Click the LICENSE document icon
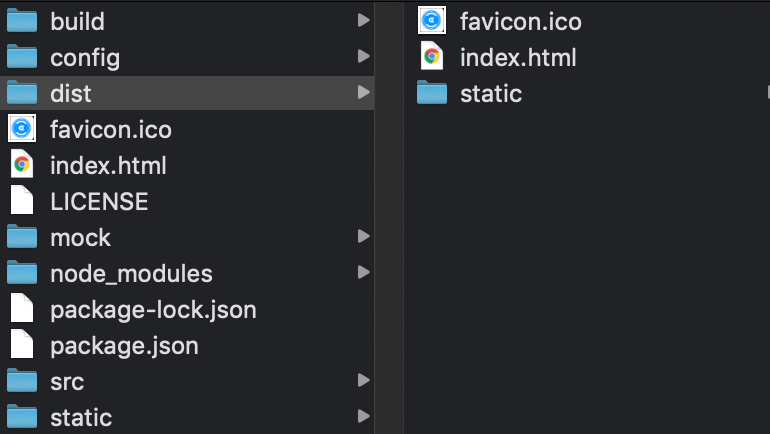Image resolution: width=770 pixels, height=434 pixels. pyautogui.click(x=22, y=201)
